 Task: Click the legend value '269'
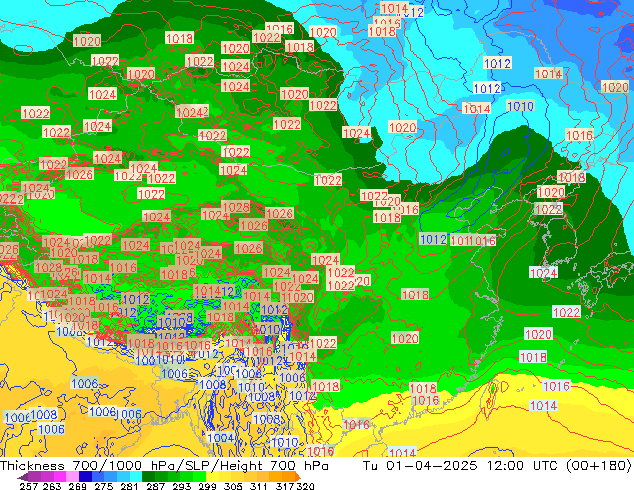click(78, 486)
